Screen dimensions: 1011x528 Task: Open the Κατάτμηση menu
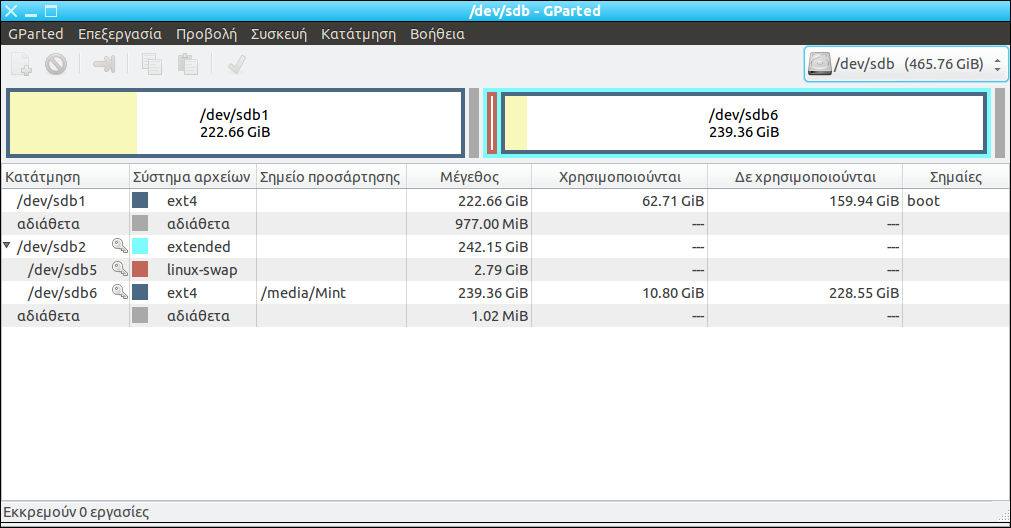point(358,34)
